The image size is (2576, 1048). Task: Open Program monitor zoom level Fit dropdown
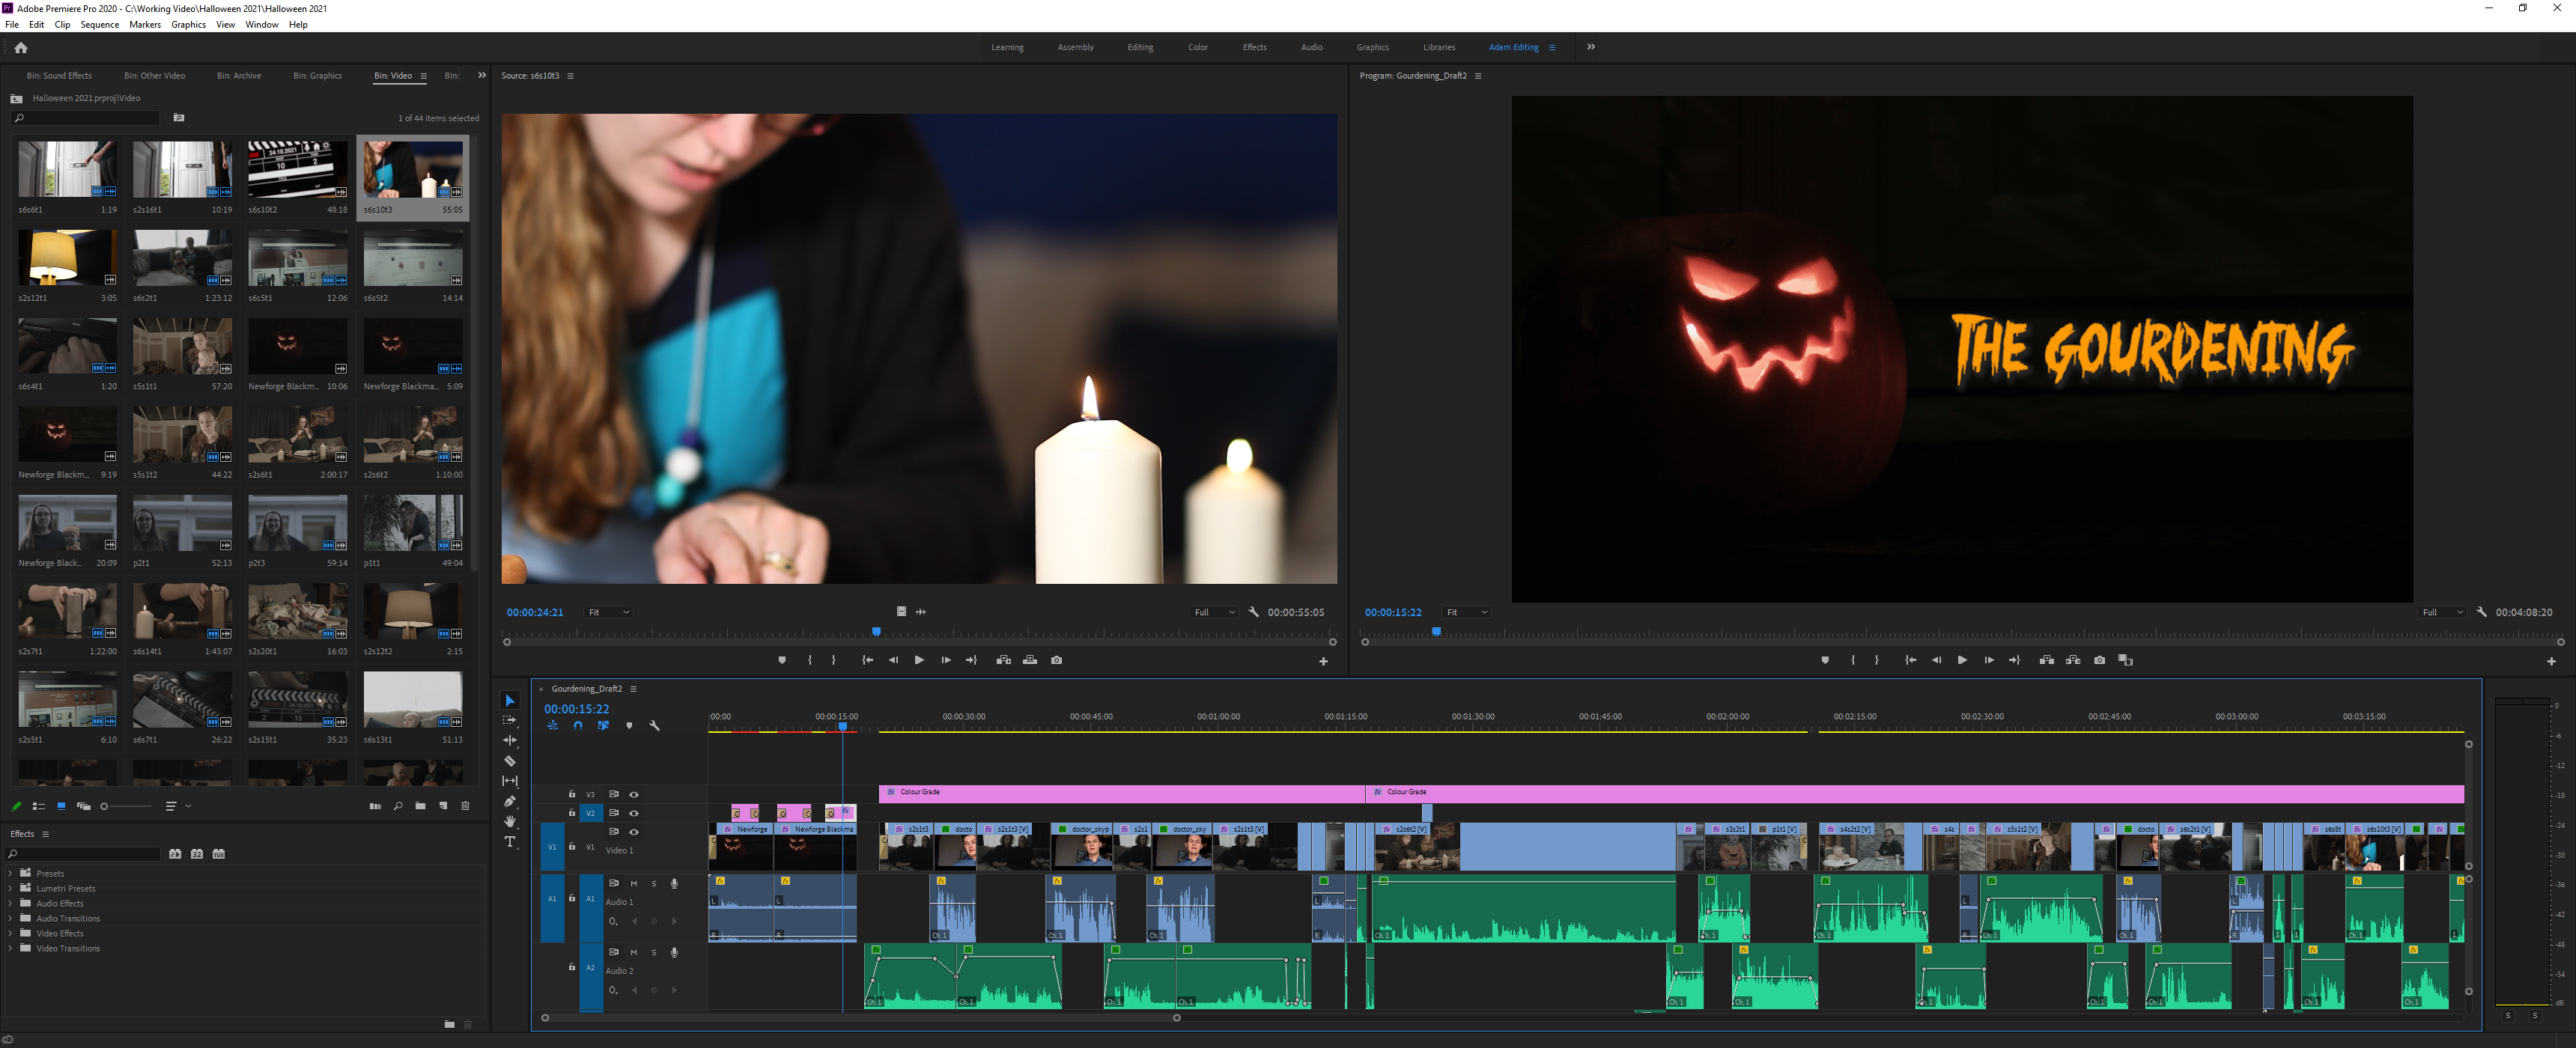[1467, 612]
